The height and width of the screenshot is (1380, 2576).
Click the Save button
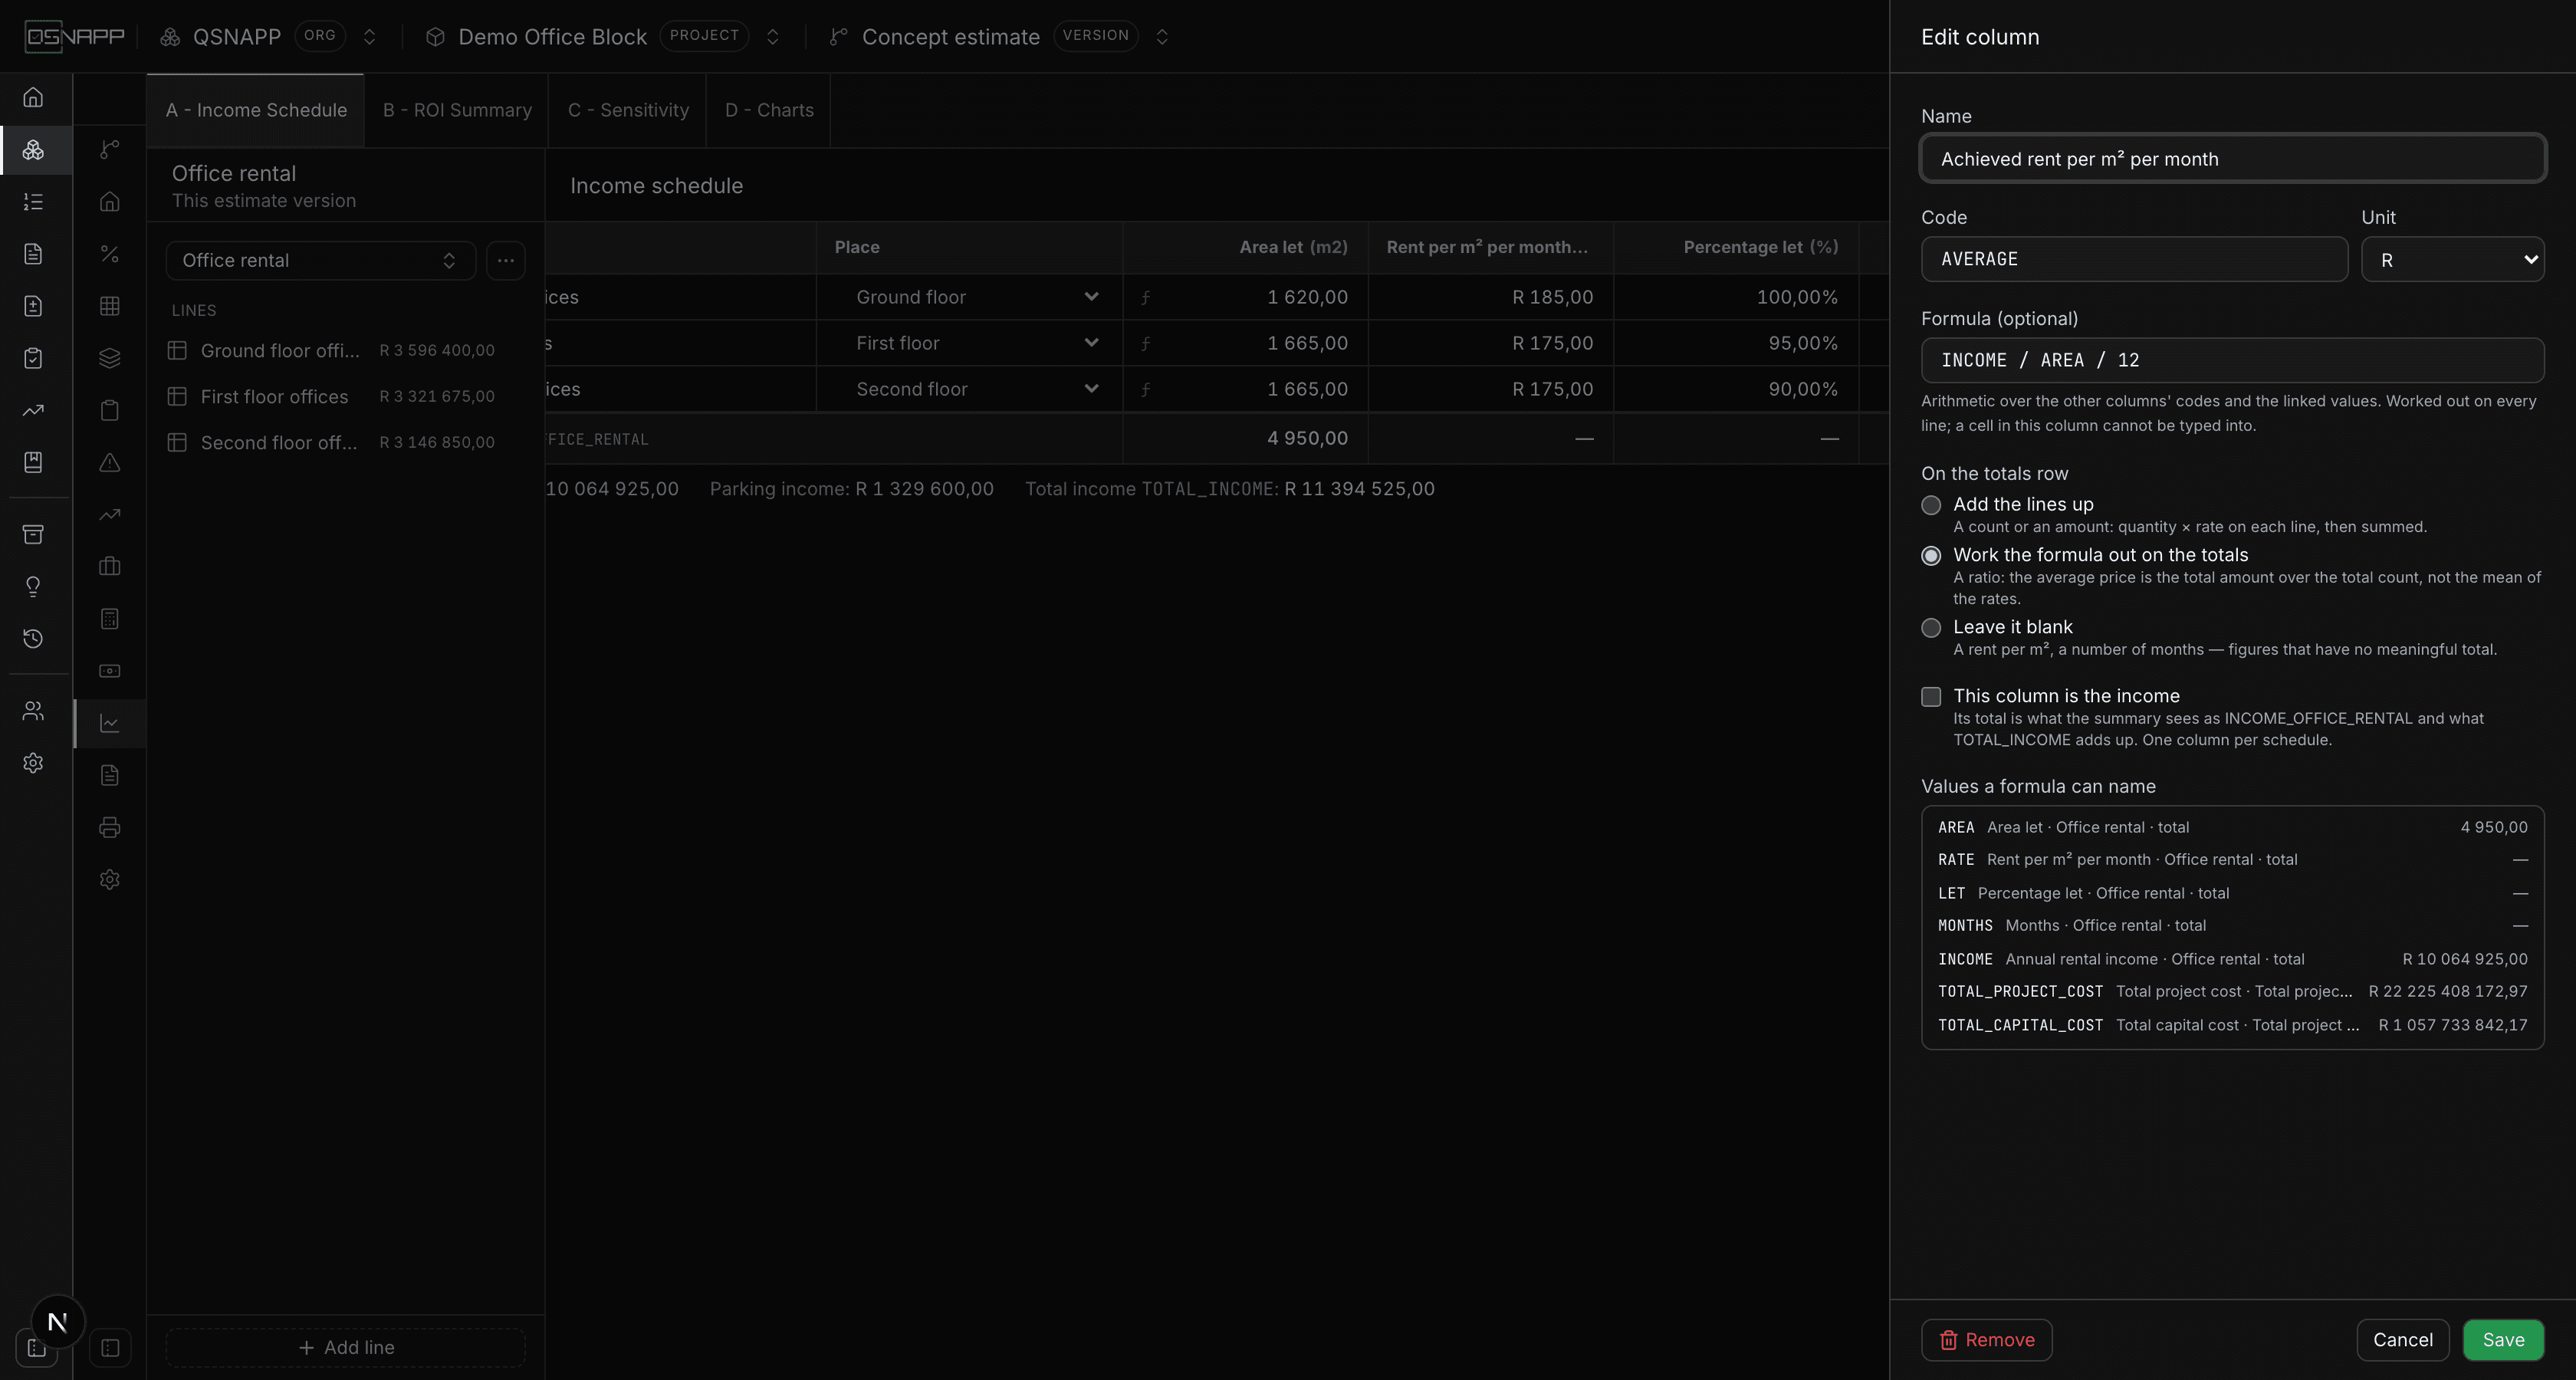[2503, 1340]
